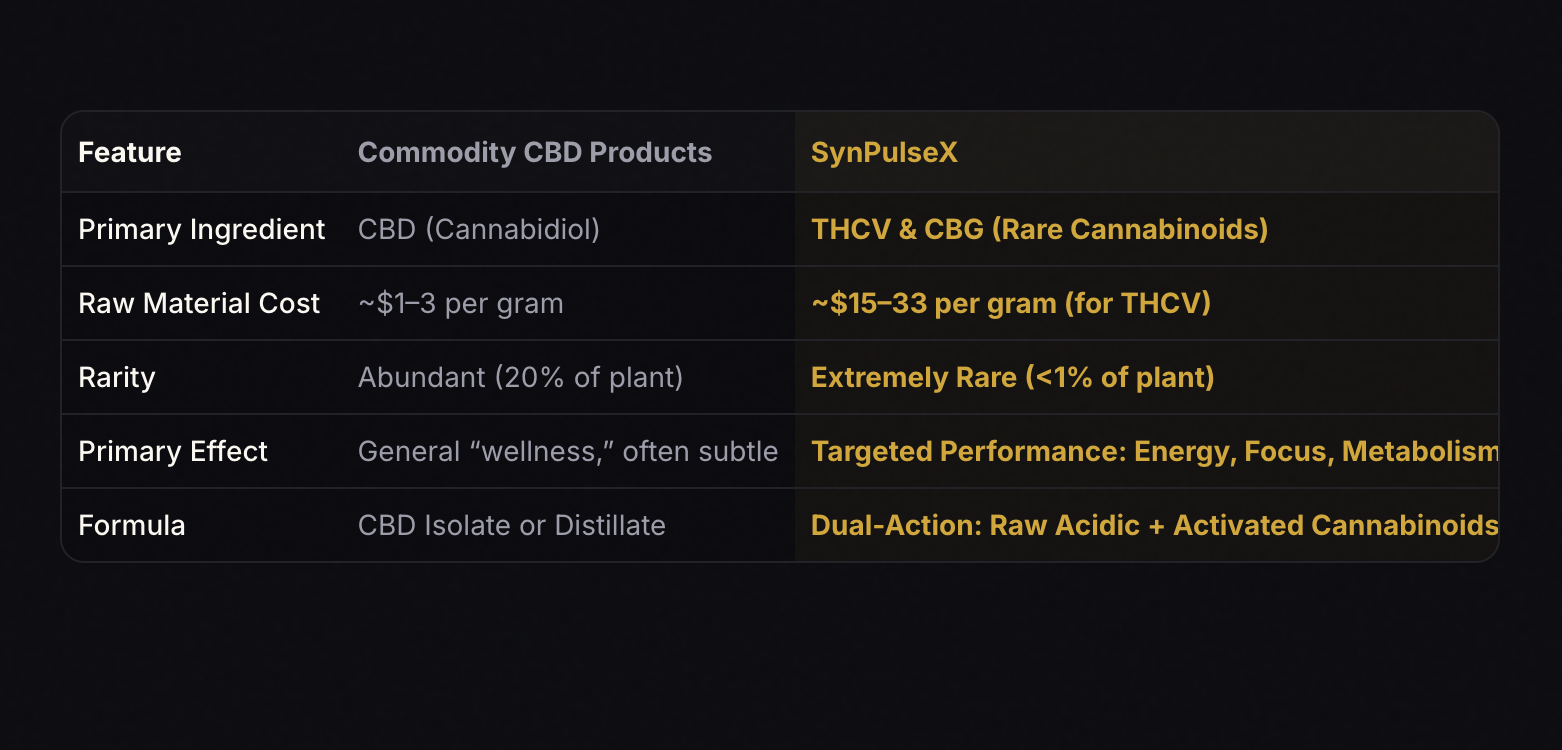Click the SynPulseX column header
The height and width of the screenshot is (750, 1562).
click(884, 152)
